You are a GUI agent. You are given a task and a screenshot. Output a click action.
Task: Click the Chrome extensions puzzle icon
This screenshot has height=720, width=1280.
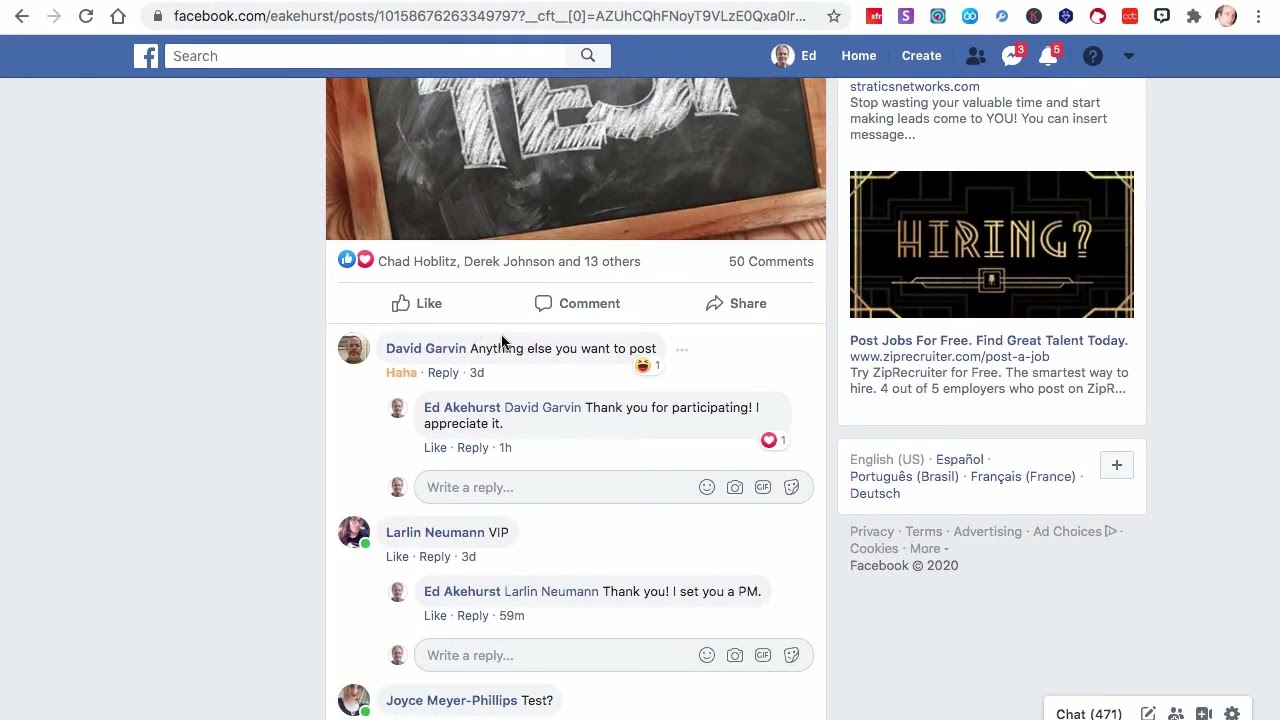[x=1193, y=16]
